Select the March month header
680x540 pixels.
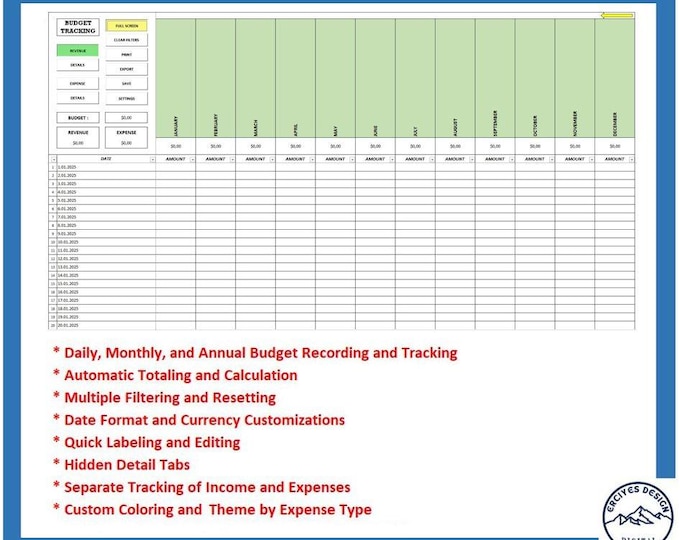(x=255, y=78)
